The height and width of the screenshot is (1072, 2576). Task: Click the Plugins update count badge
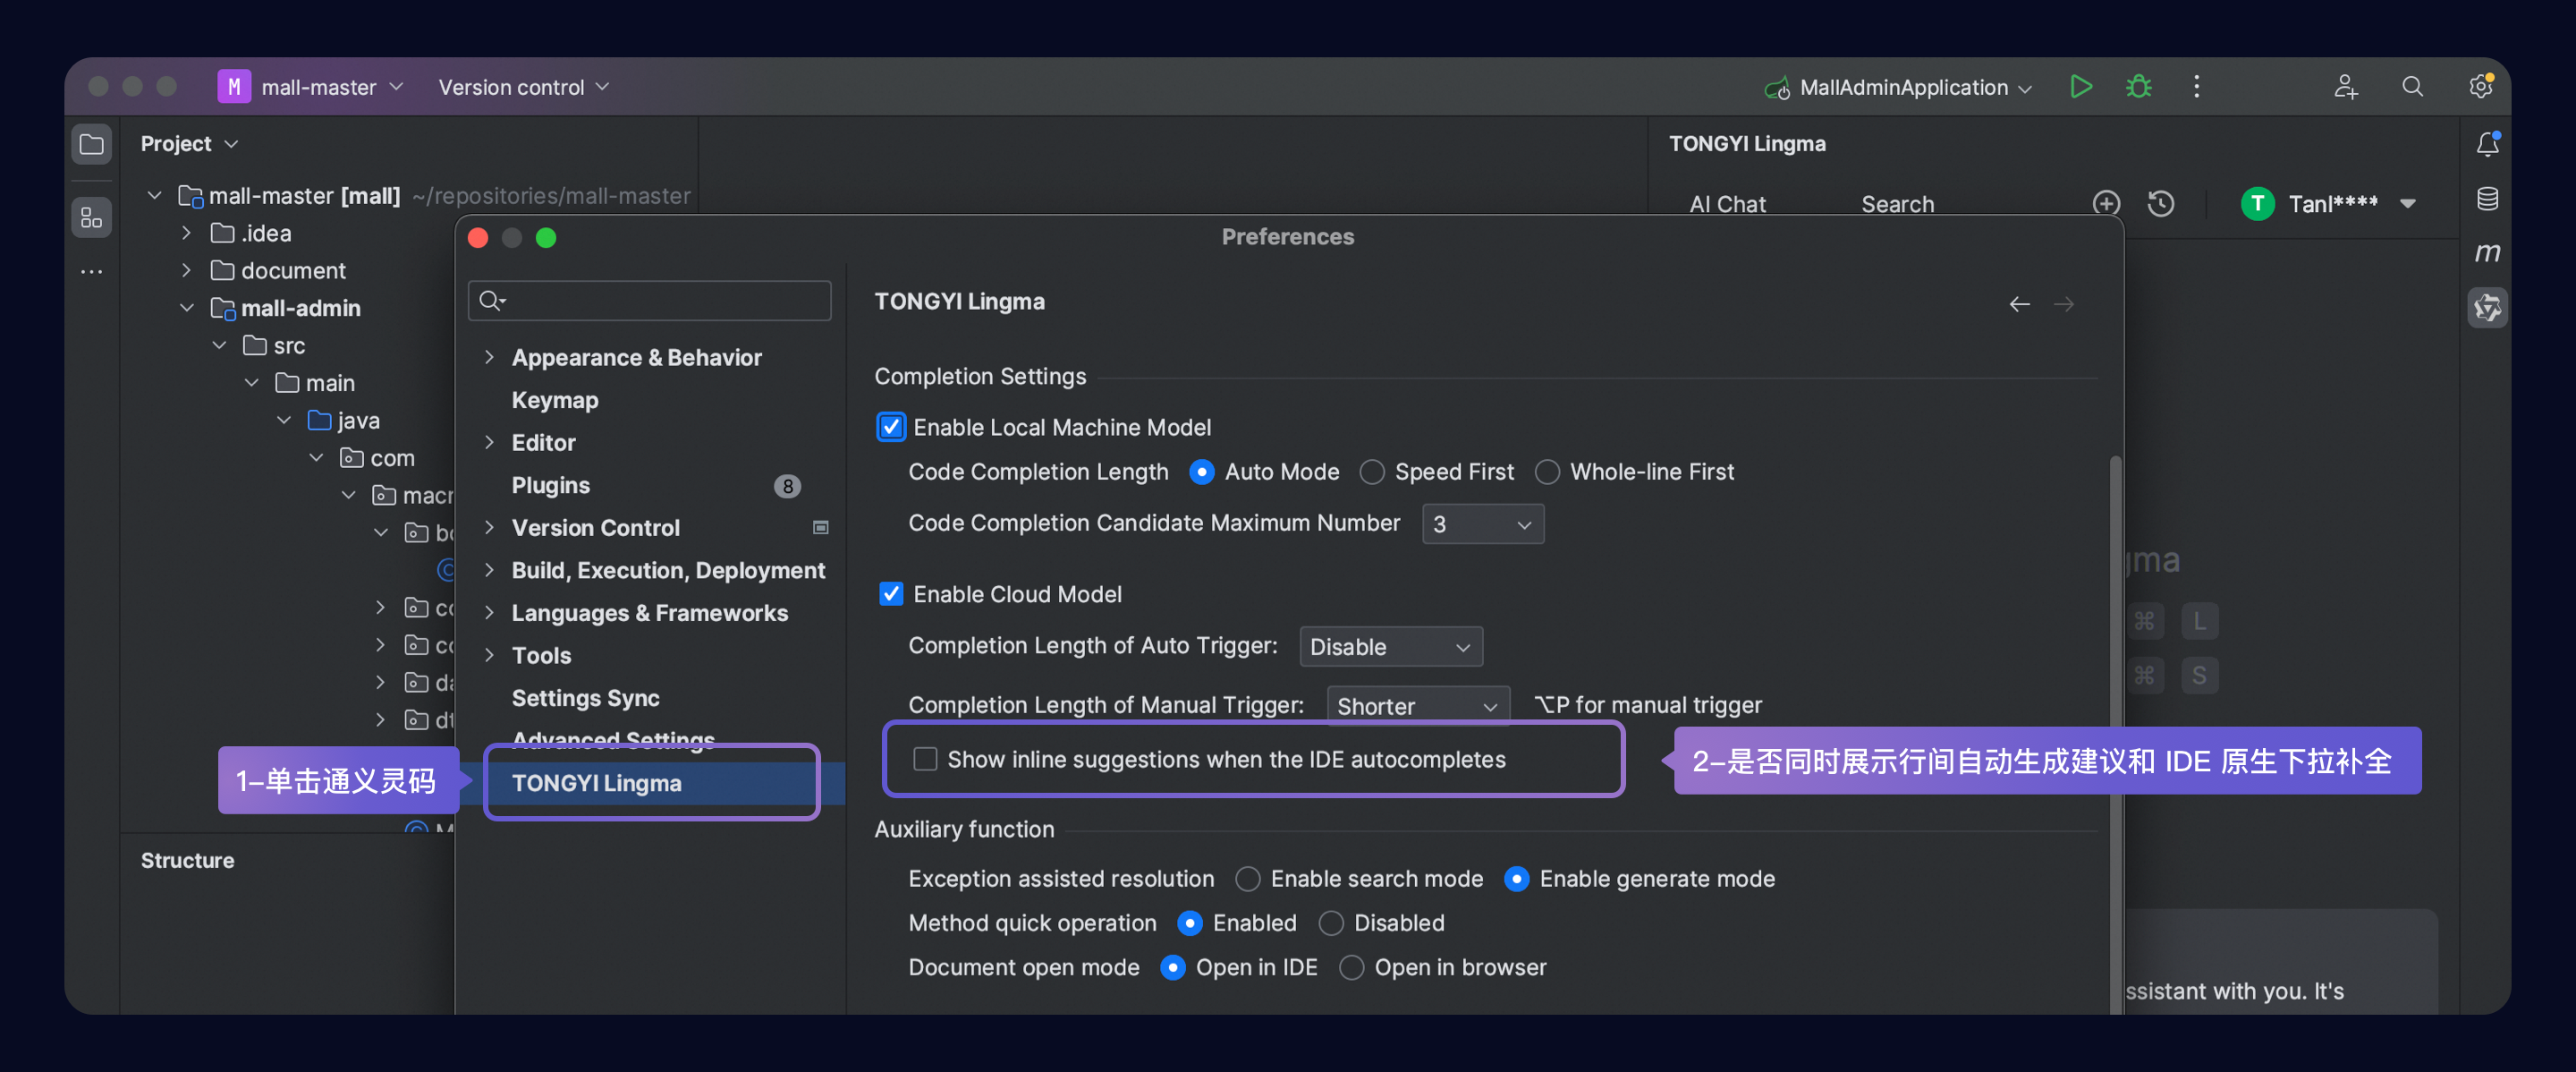coord(787,486)
